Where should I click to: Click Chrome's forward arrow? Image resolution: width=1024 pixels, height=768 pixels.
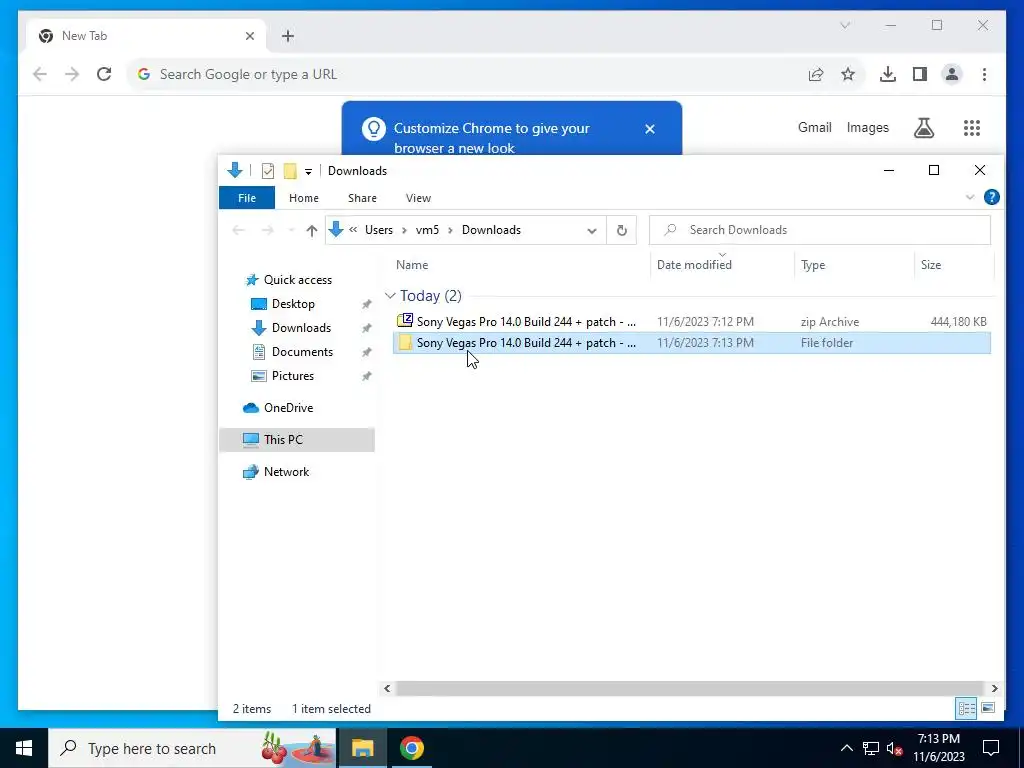pyautogui.click(x=72, y=74)
